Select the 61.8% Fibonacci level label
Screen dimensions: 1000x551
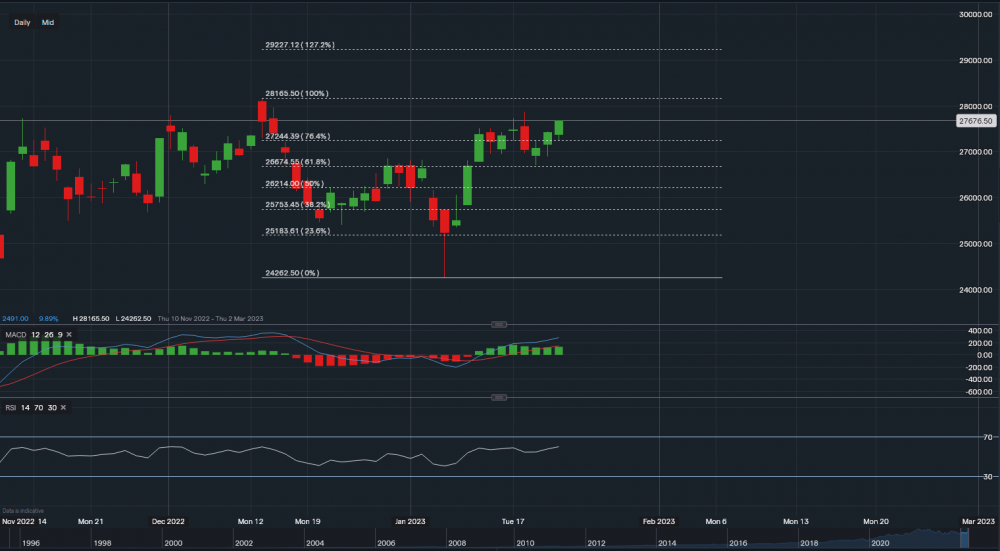tap(297, 162)
